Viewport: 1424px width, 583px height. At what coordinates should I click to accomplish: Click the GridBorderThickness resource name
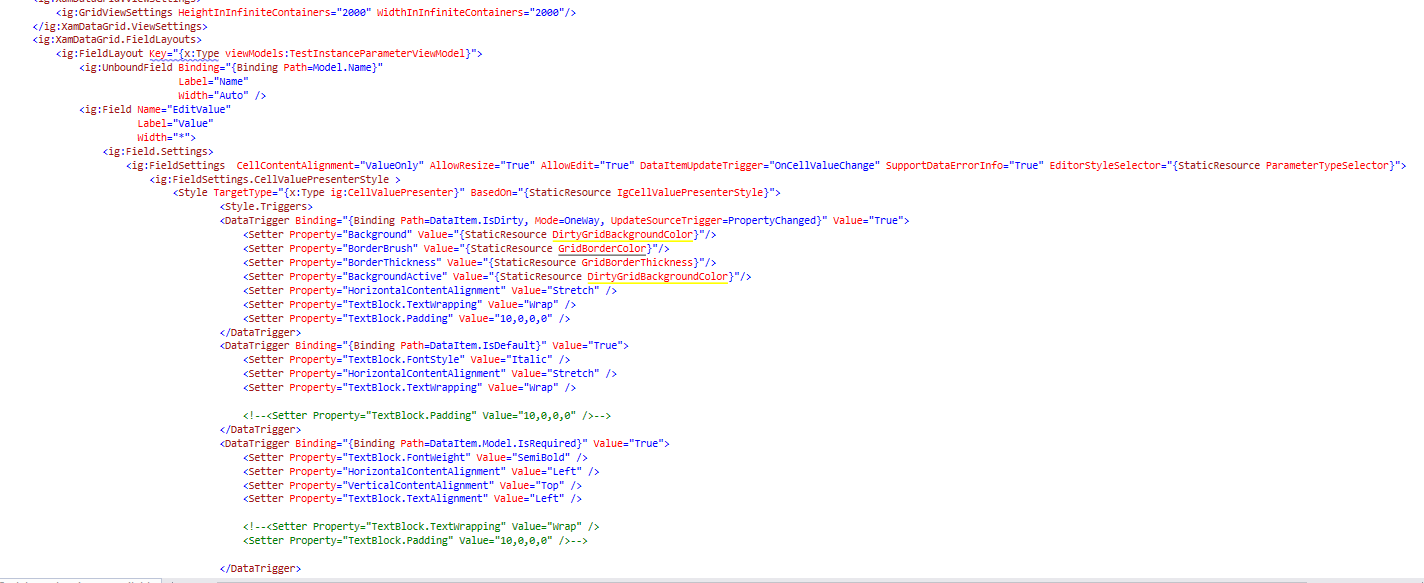pyautogui.click(x=638, y=262)
